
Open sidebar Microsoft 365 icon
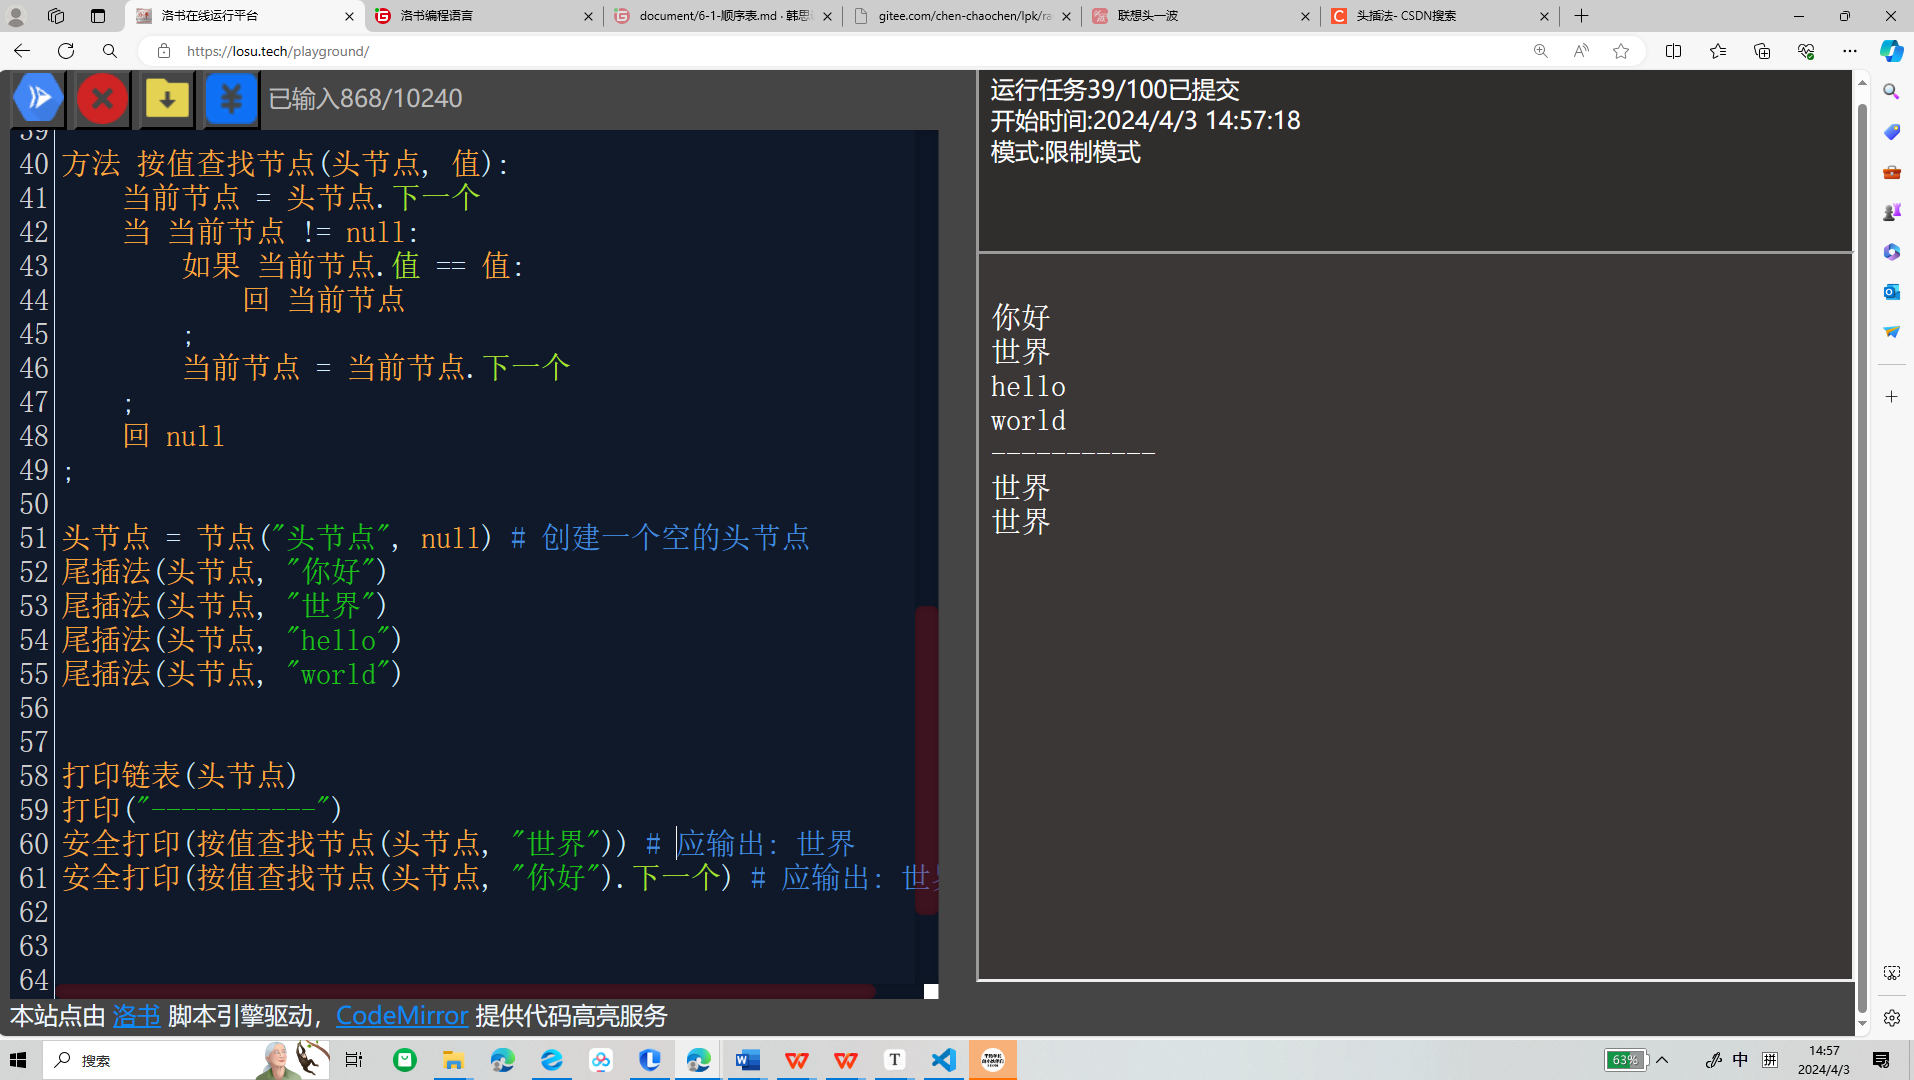(x=1891, y=252)
